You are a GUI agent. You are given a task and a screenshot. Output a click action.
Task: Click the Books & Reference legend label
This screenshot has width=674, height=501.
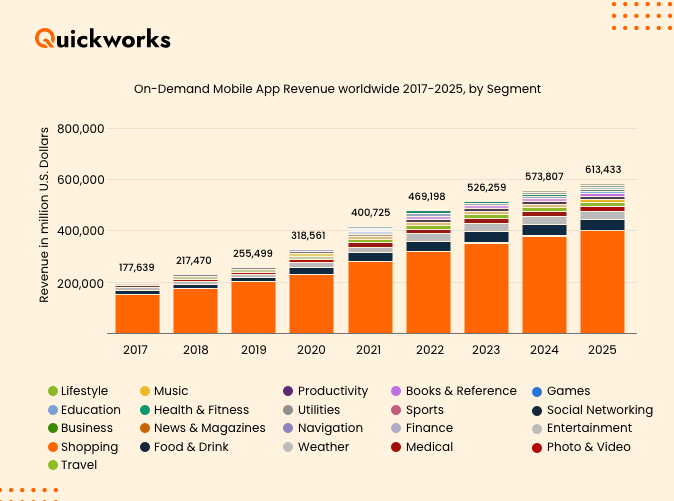click(x=461, y=391)
